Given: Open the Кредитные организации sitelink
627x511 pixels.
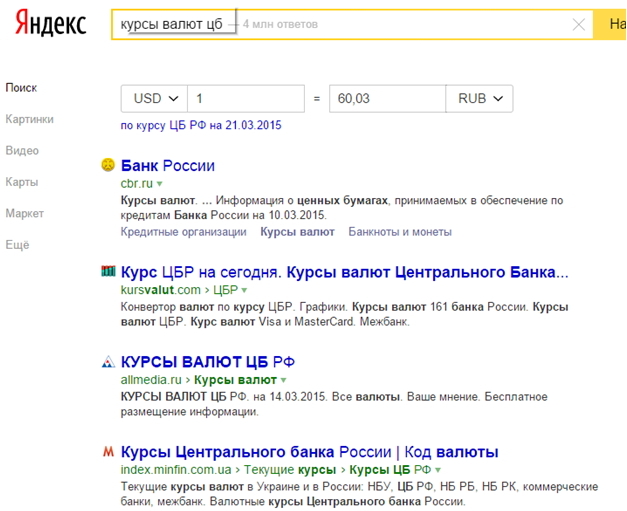Looking at the screenshot, I should point(184,232).
